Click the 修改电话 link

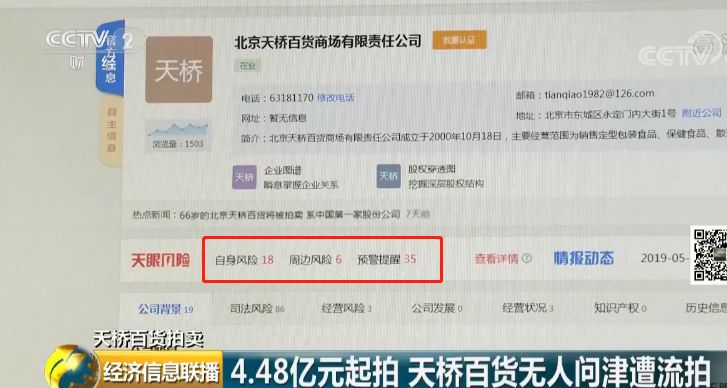point(336,98)
